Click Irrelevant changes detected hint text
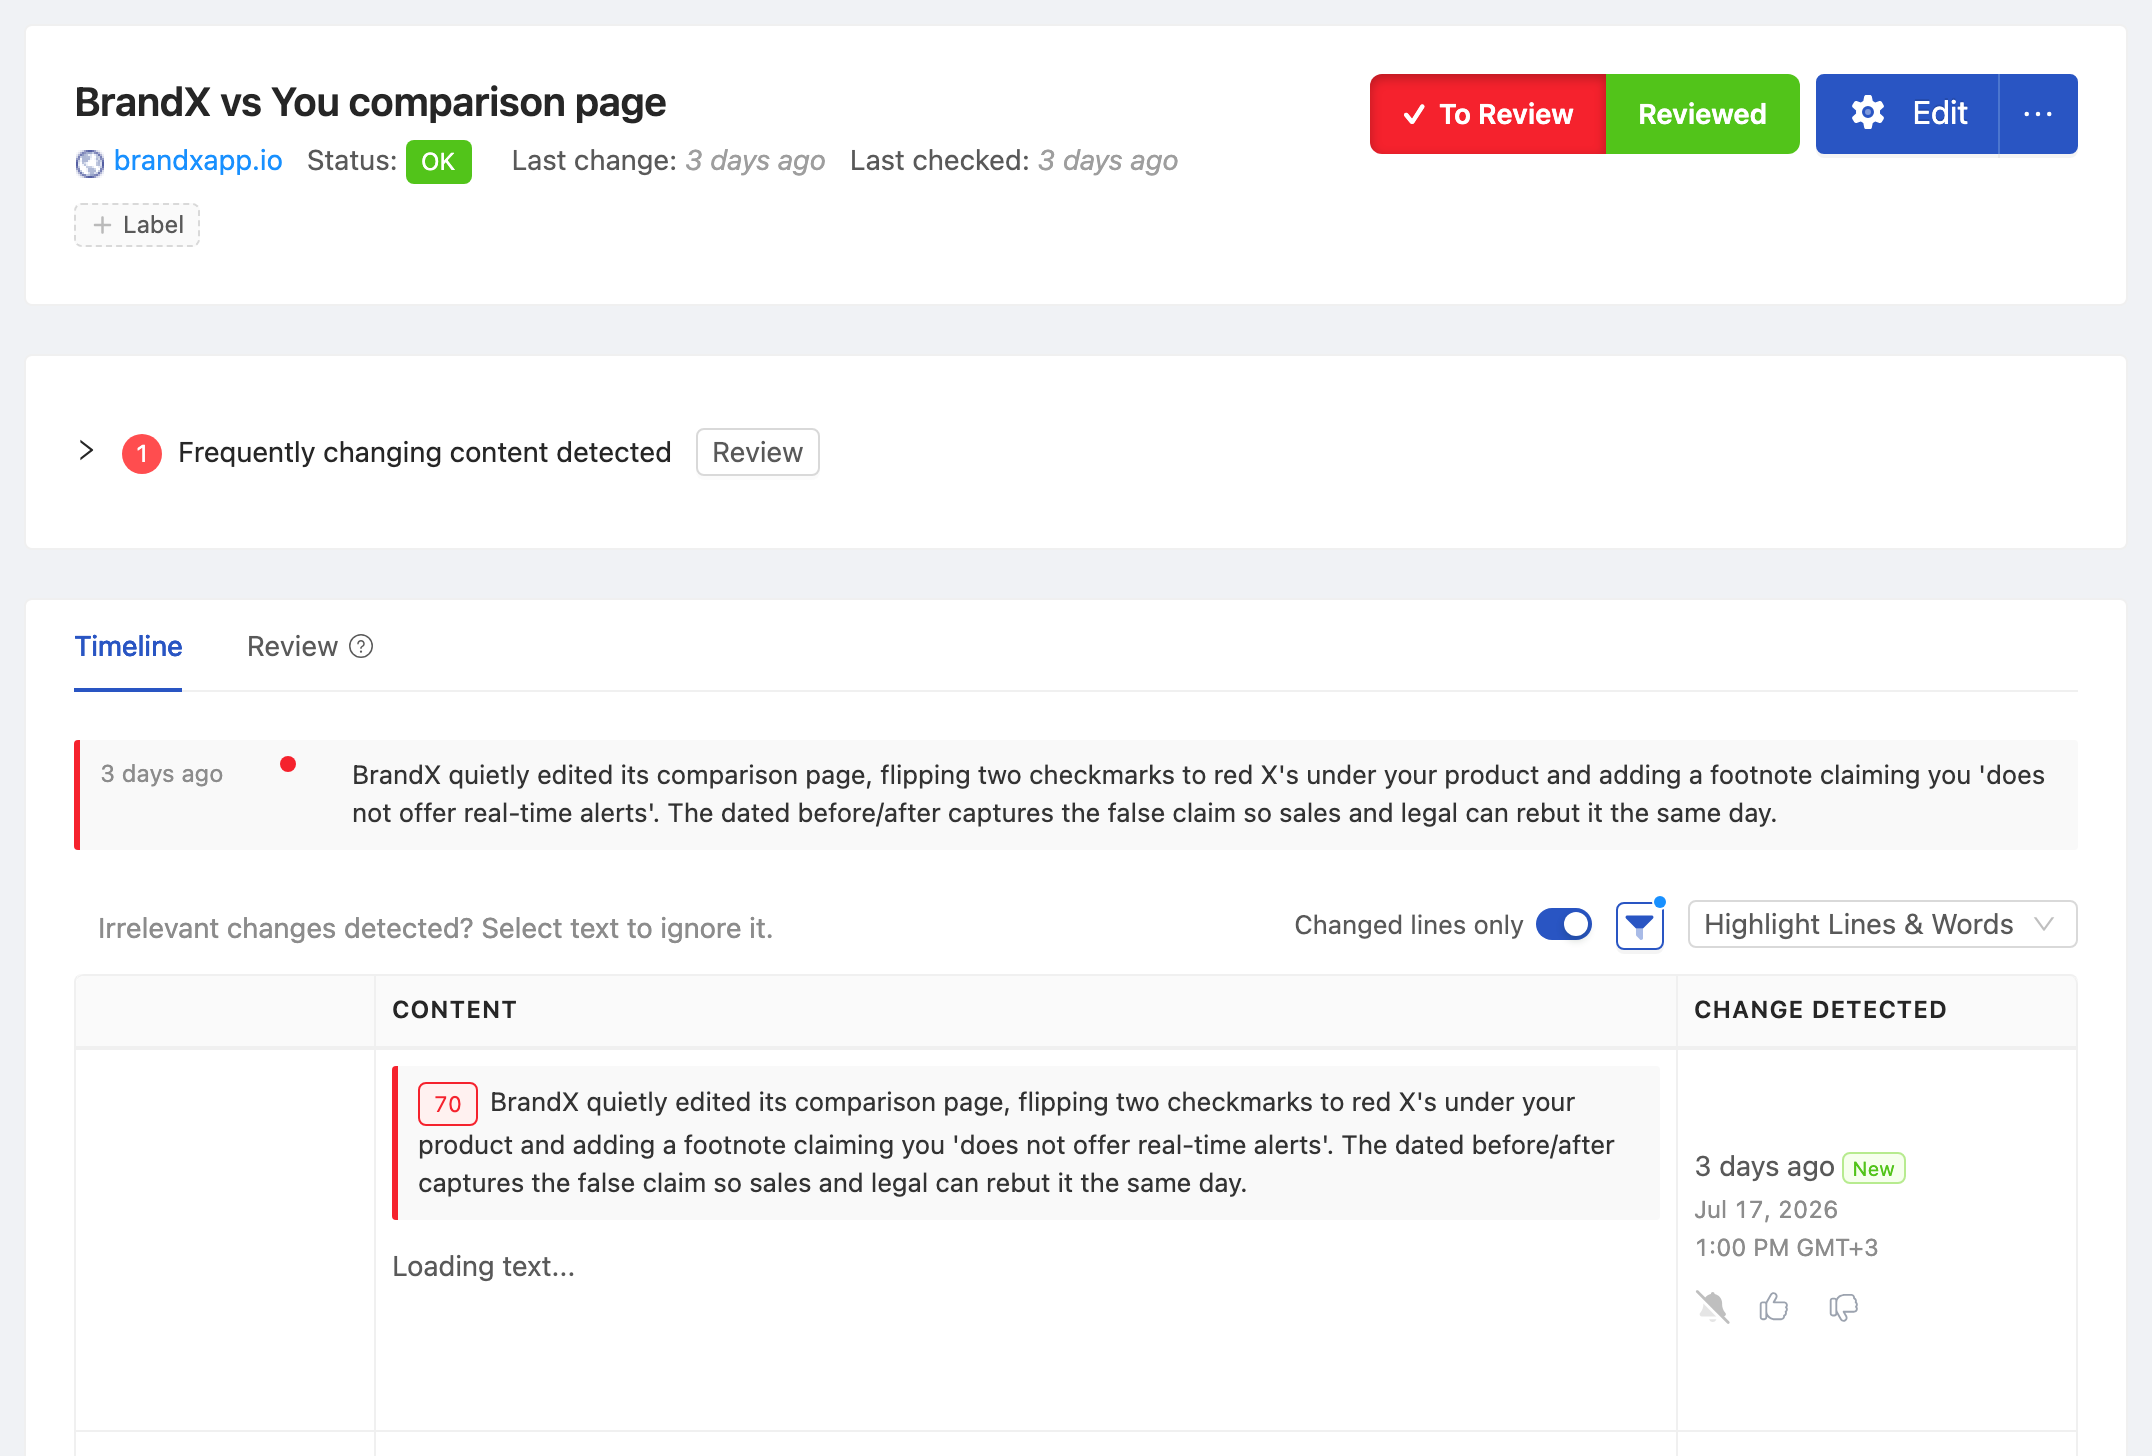 pos(435,929)
